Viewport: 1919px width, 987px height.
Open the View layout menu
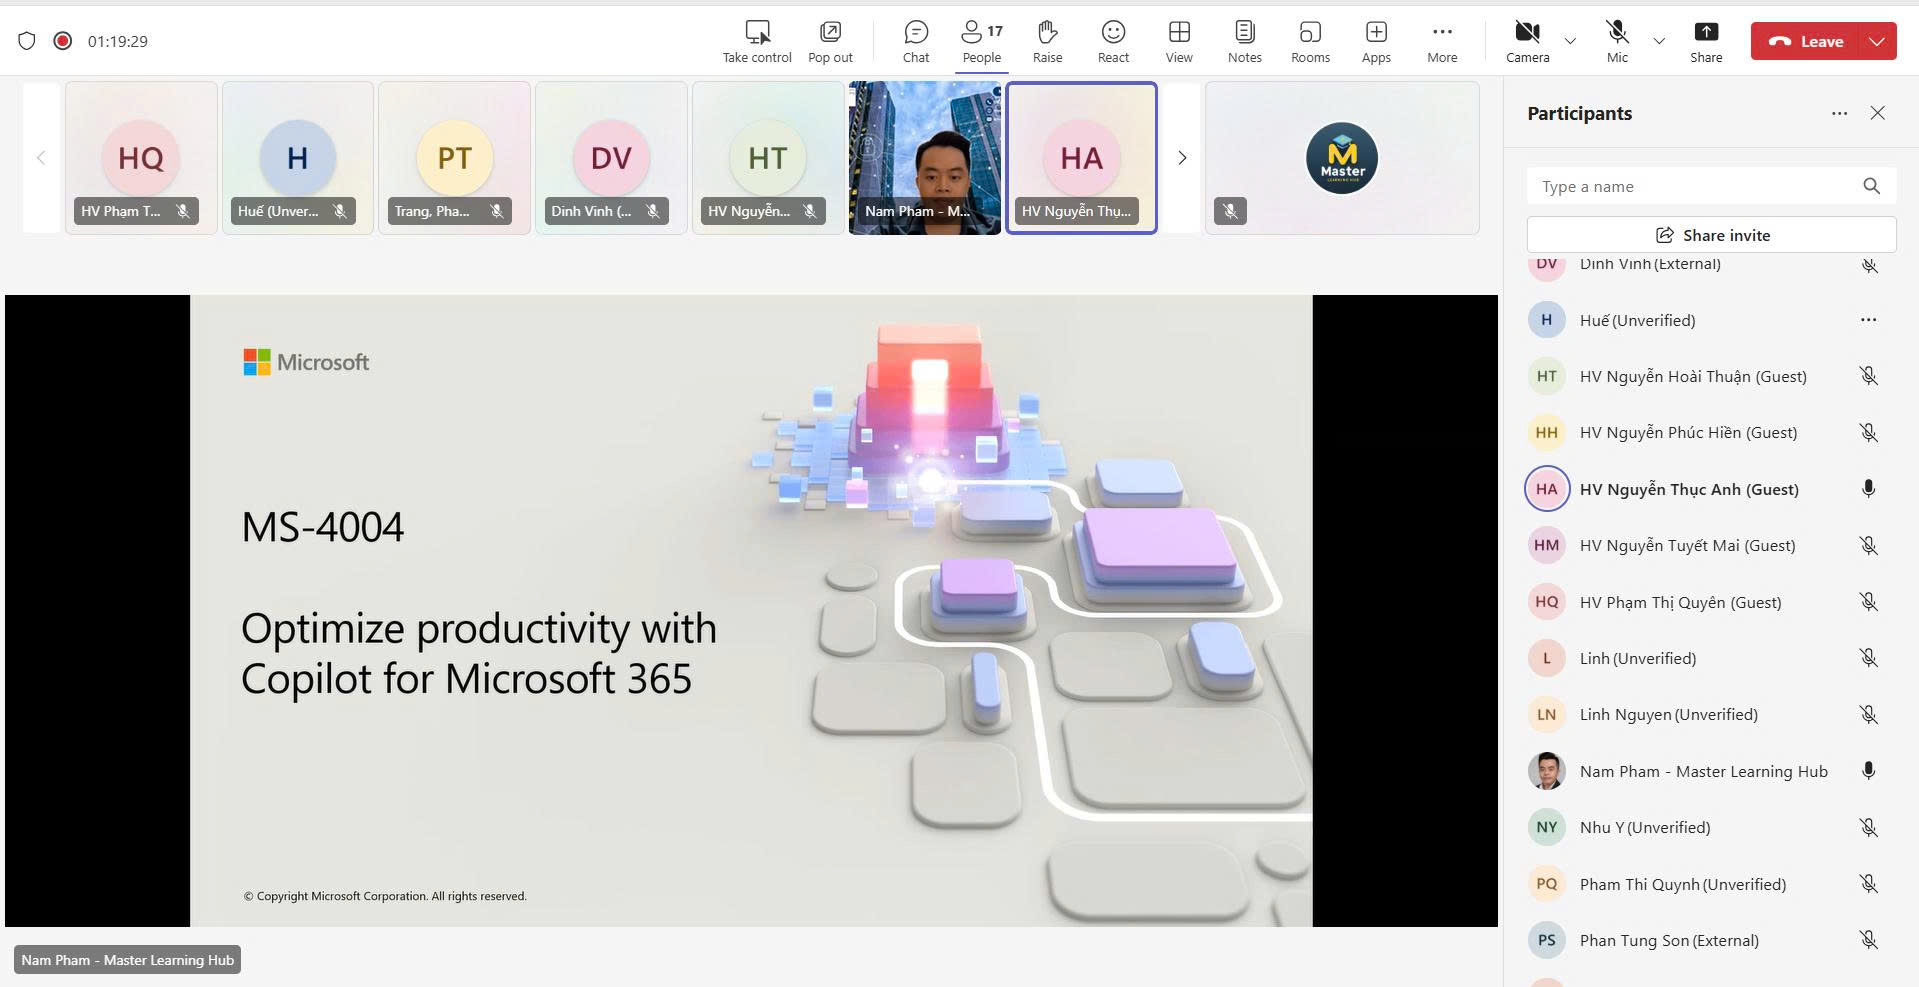(1179, 42)
